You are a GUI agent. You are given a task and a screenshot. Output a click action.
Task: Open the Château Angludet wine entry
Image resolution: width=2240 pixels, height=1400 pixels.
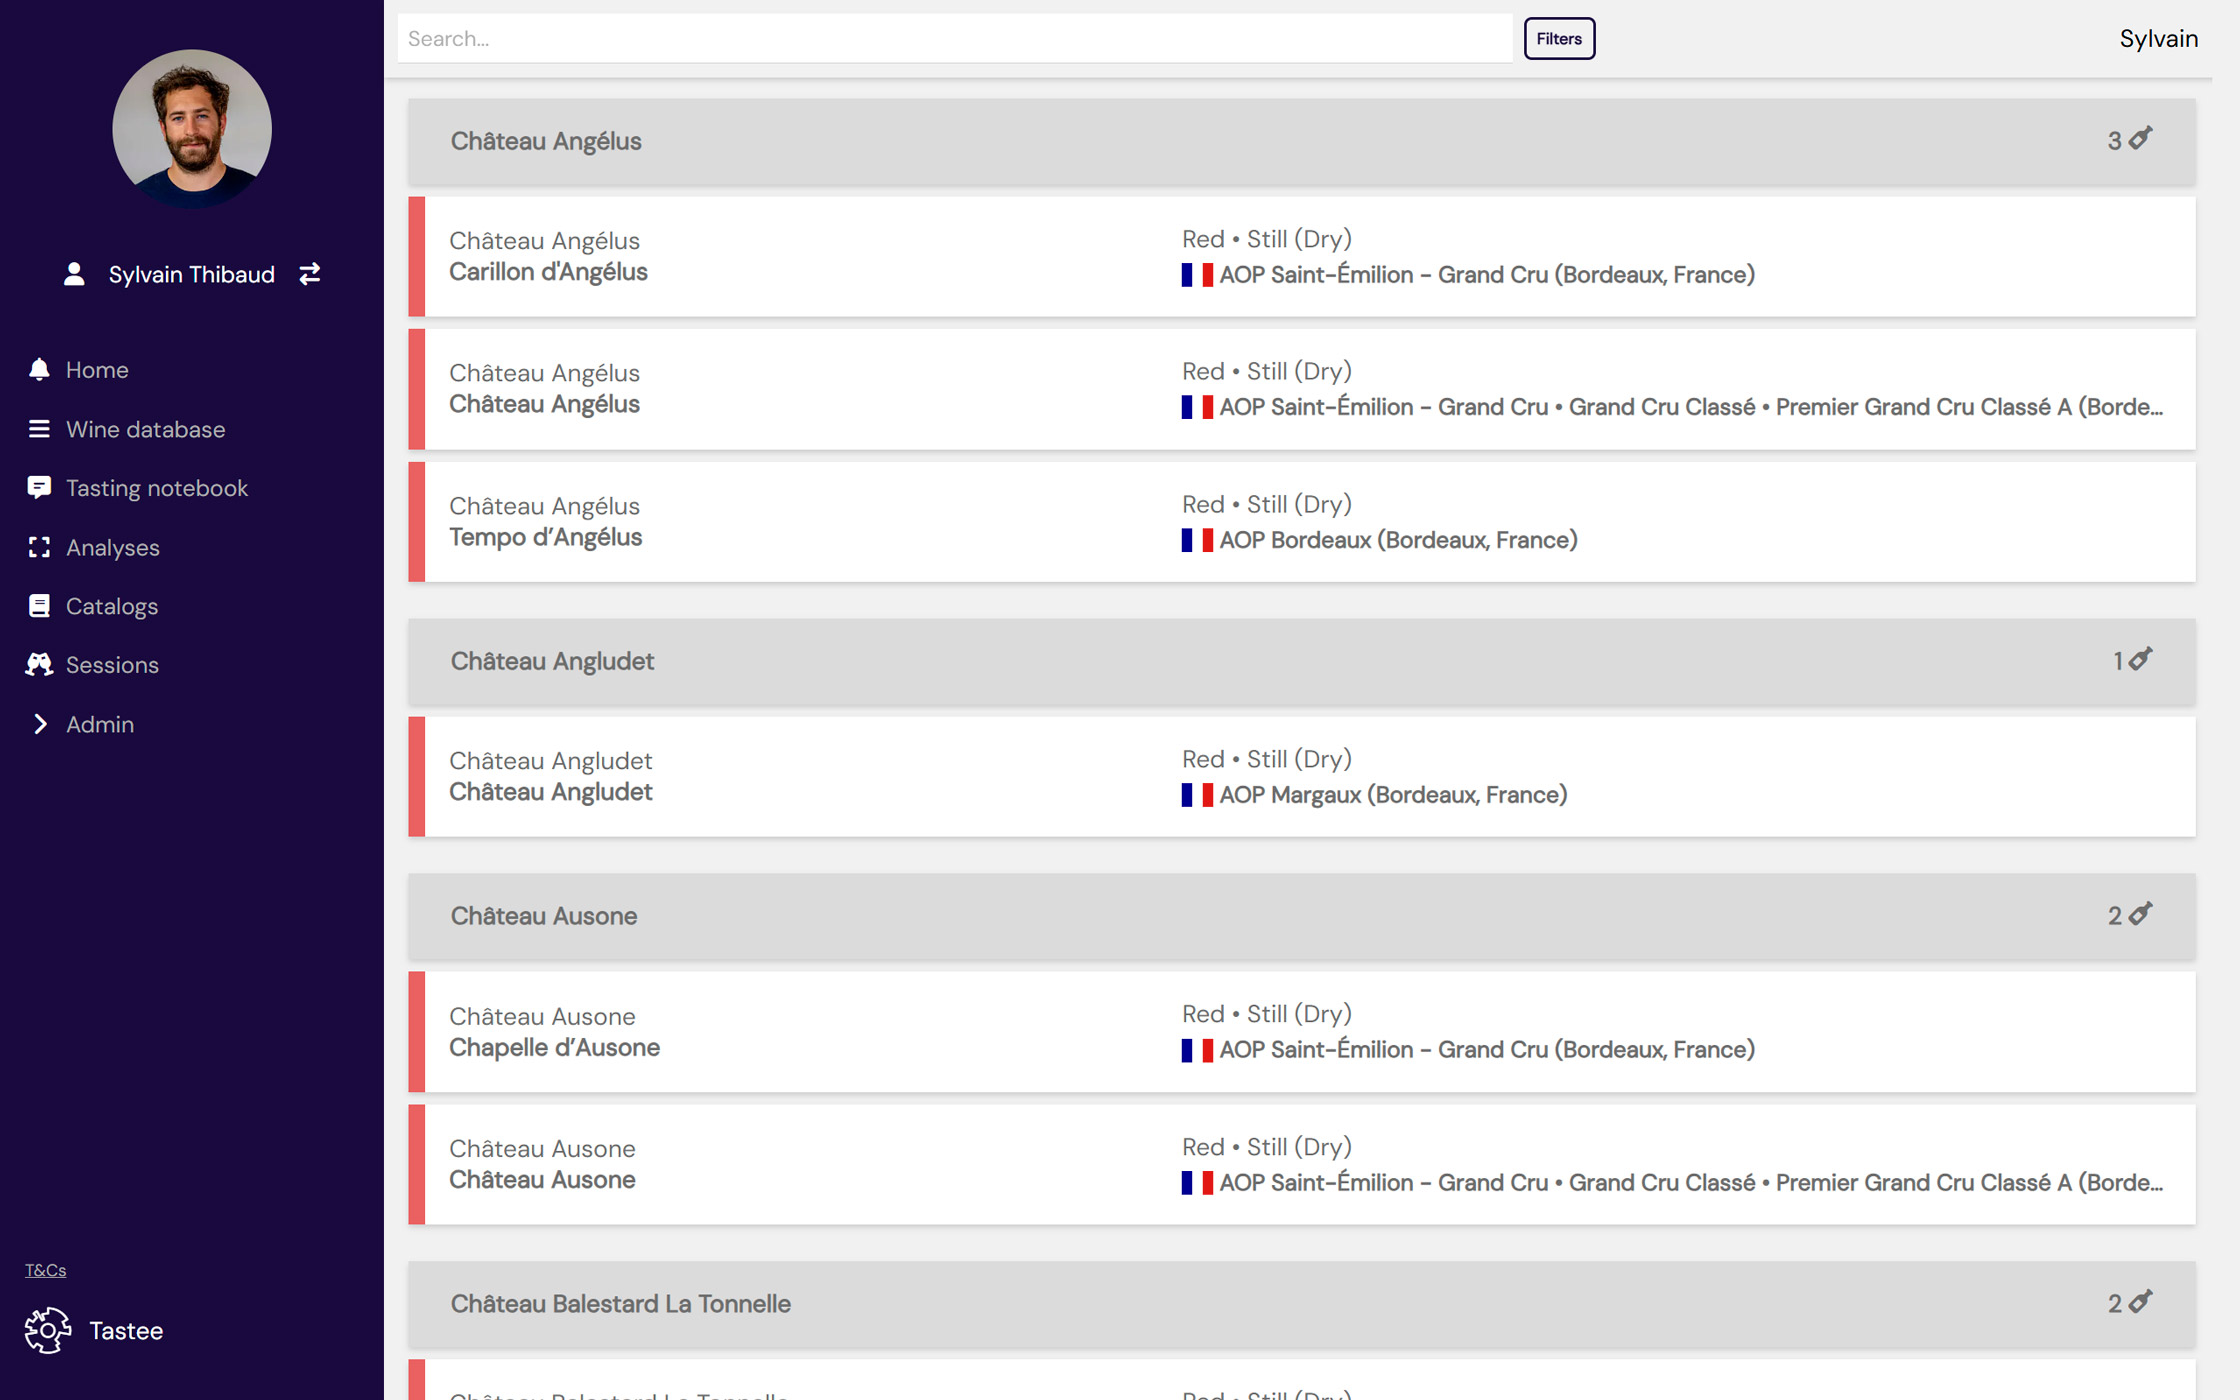pos(1301,777)
